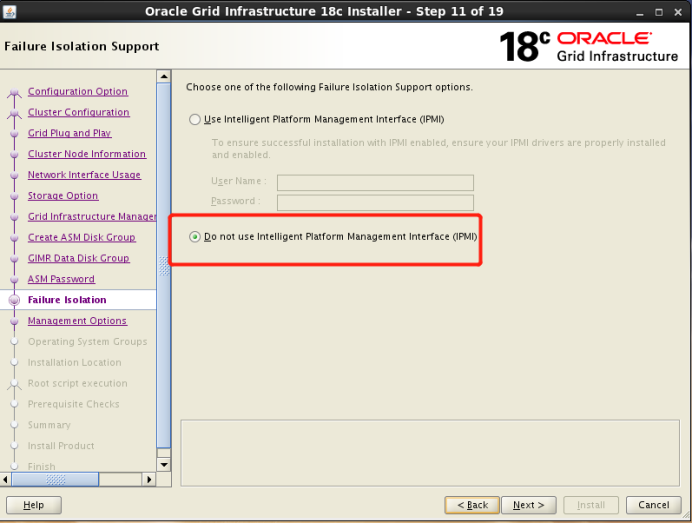692x523 pixels.
Task: Click sidebar scroll down arrow
Action: coord(164,464)
